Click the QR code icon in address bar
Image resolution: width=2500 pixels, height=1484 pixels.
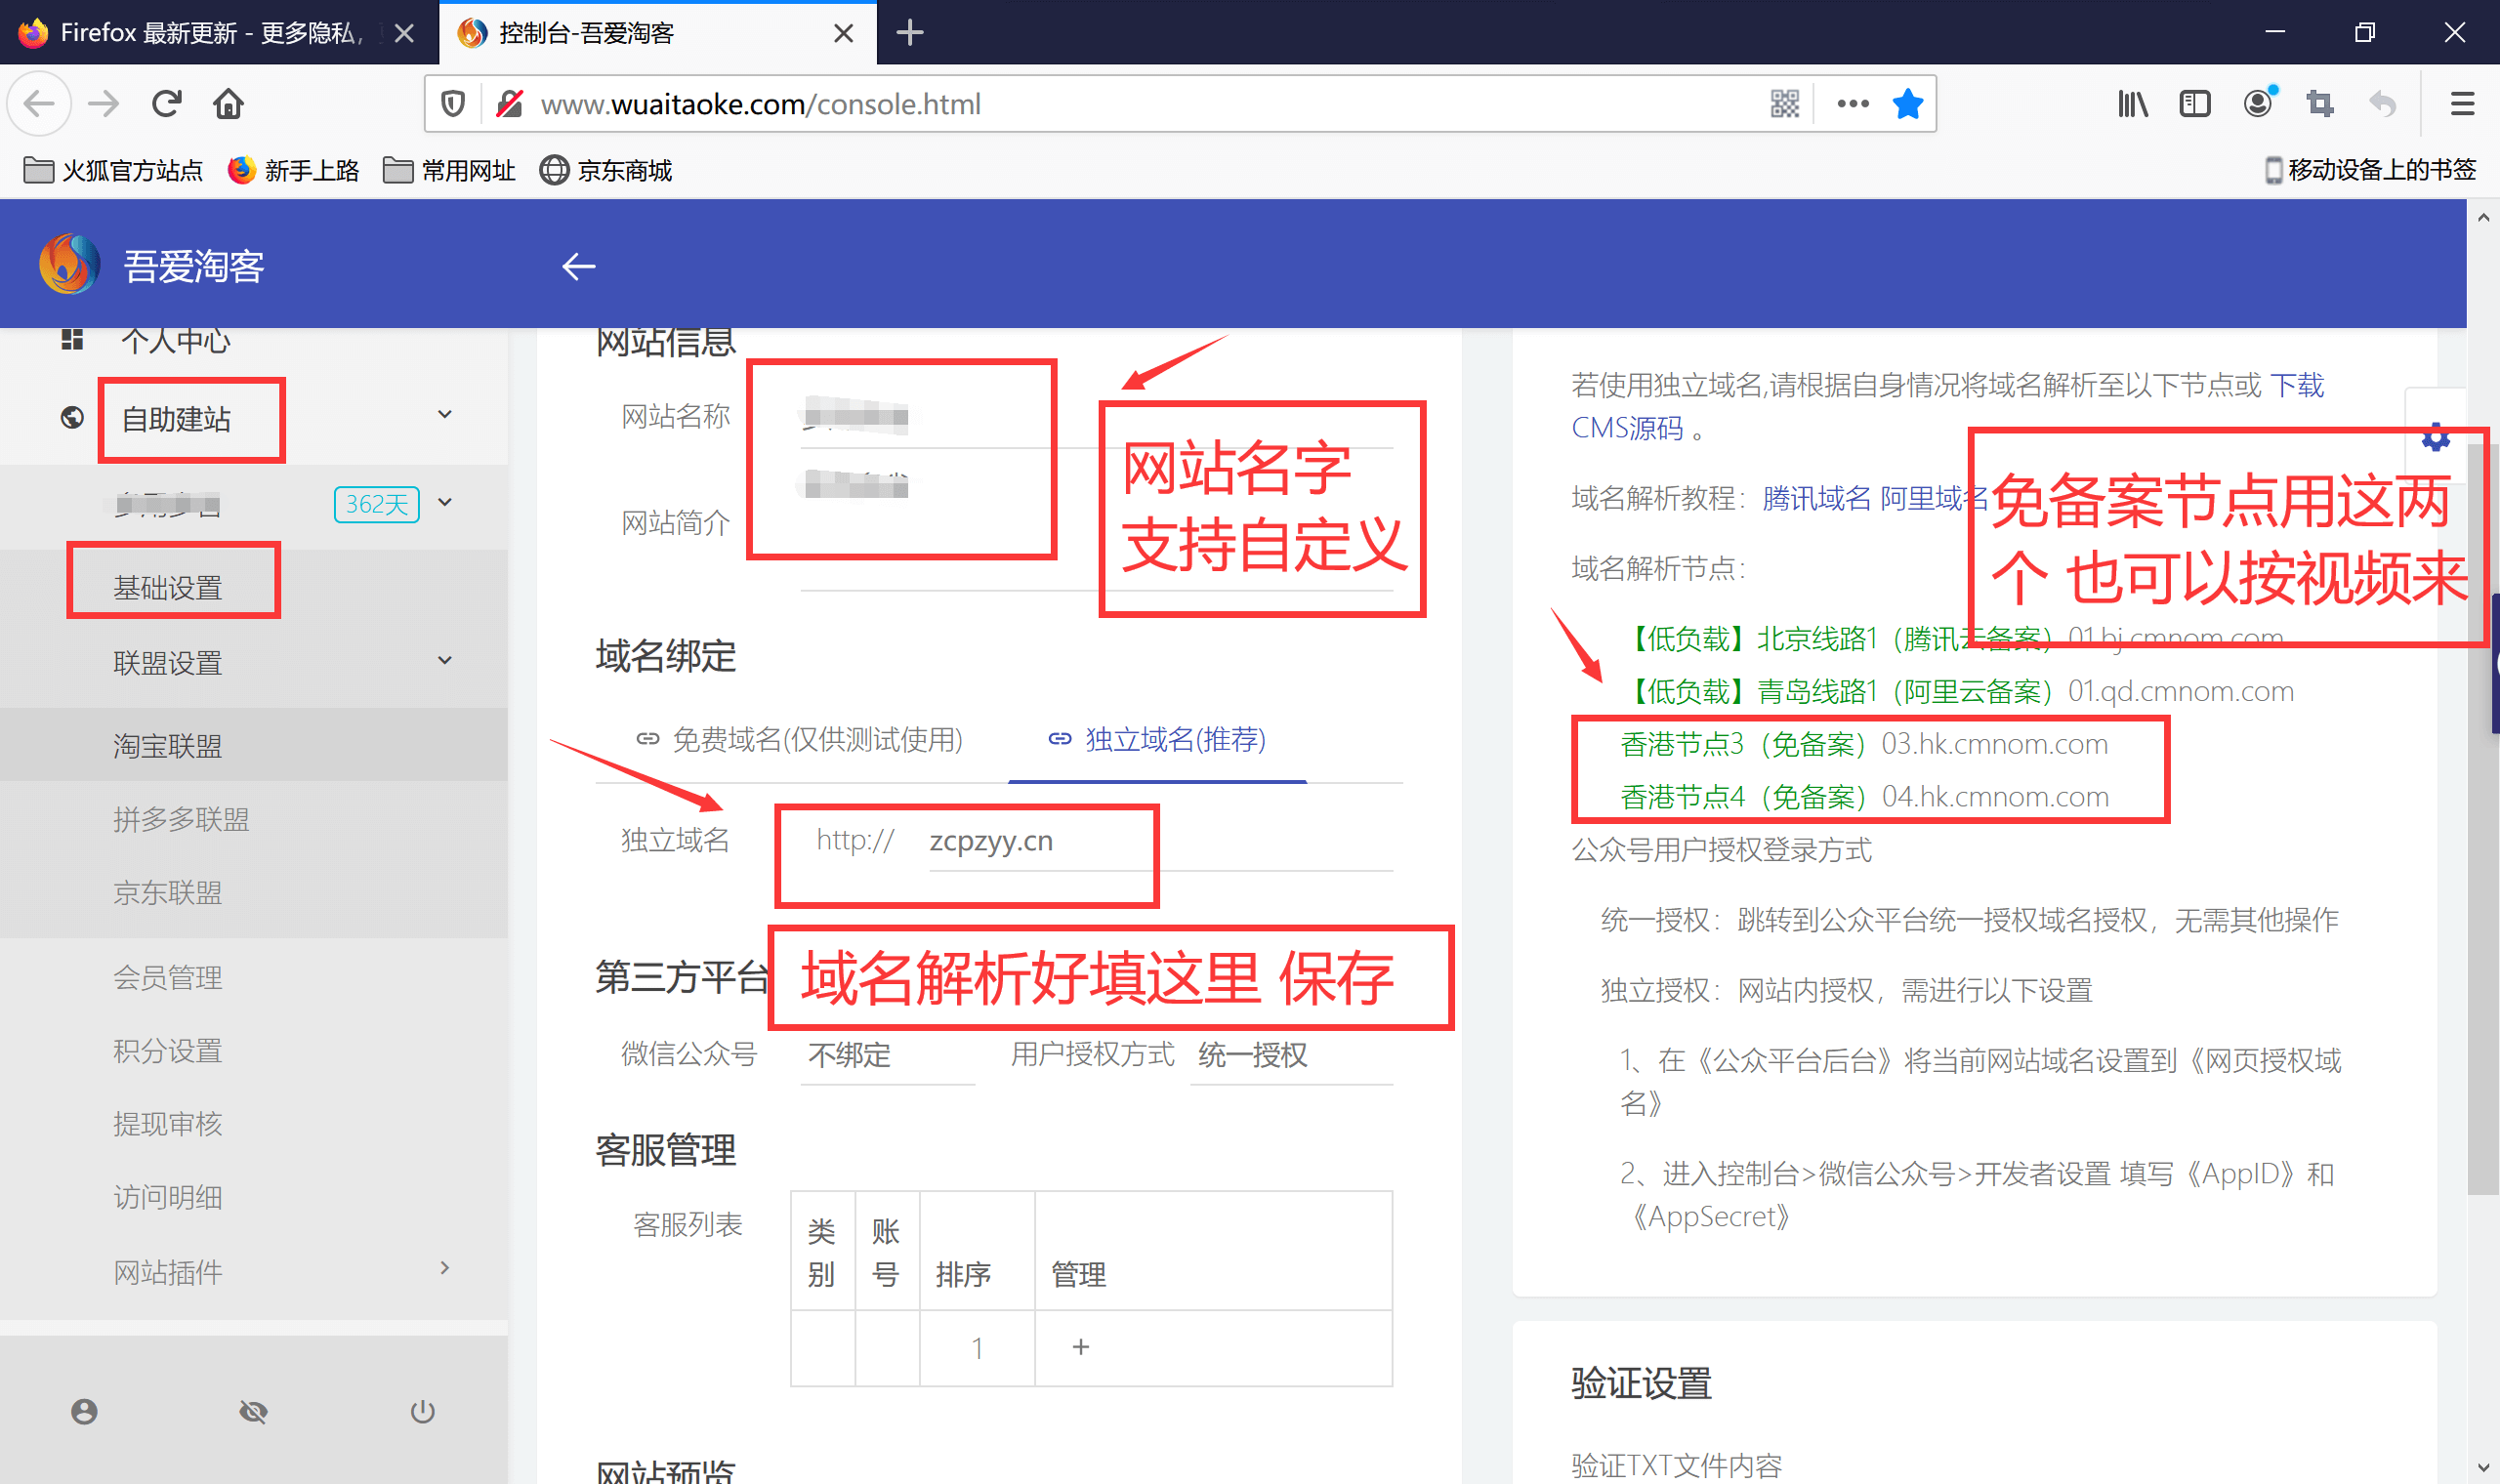pos(1784,104)
